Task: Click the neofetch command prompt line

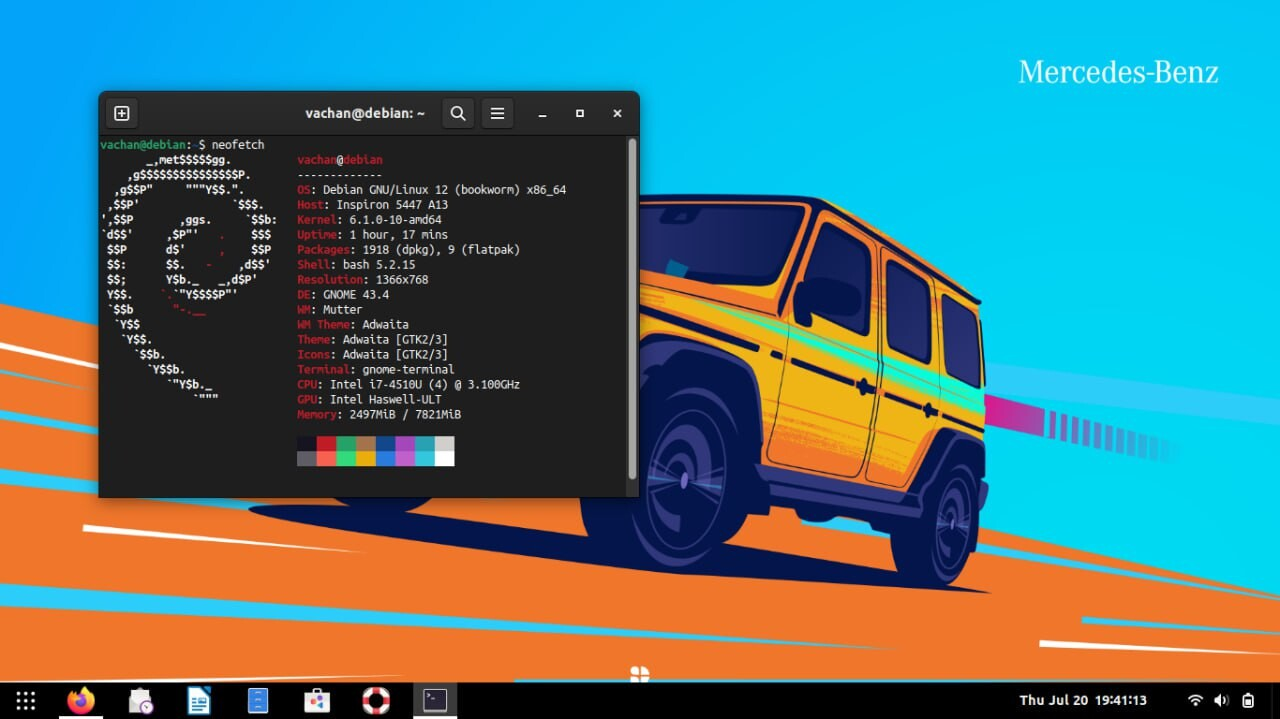Action: click(182, 145)
